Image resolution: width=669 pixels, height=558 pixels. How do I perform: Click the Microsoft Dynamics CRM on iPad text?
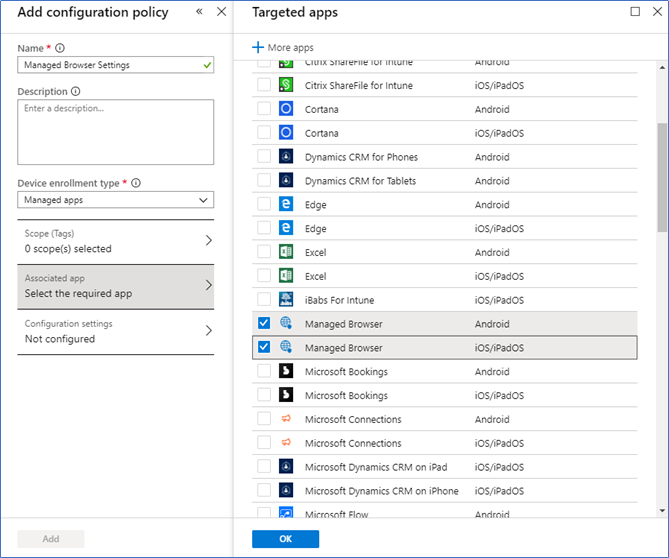[x=376, y=467]
